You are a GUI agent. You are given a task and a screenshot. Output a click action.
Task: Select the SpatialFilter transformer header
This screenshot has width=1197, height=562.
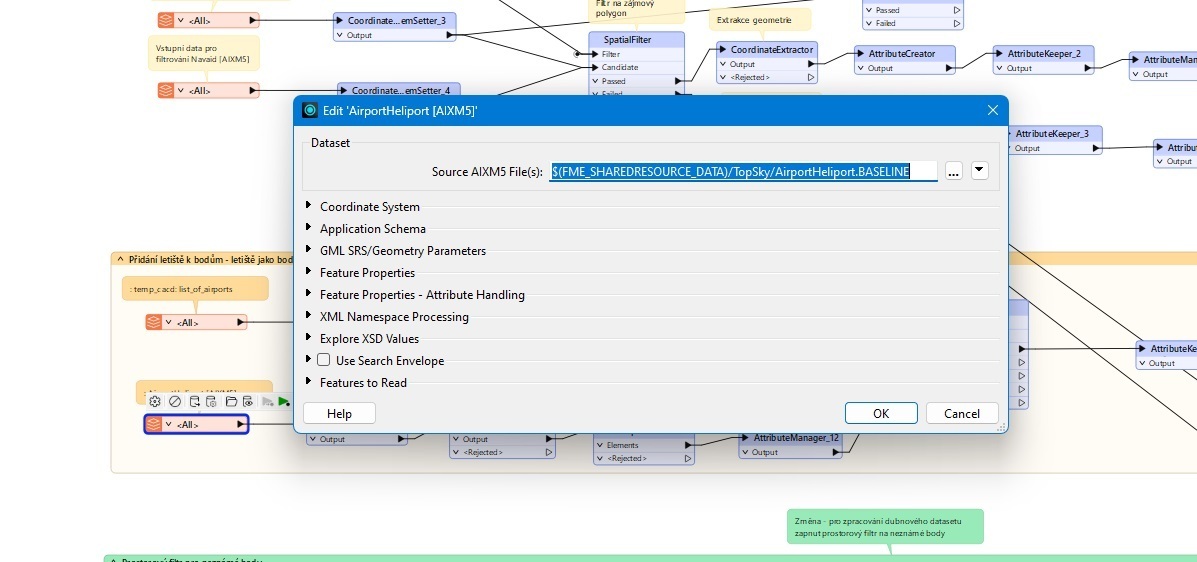637,40
